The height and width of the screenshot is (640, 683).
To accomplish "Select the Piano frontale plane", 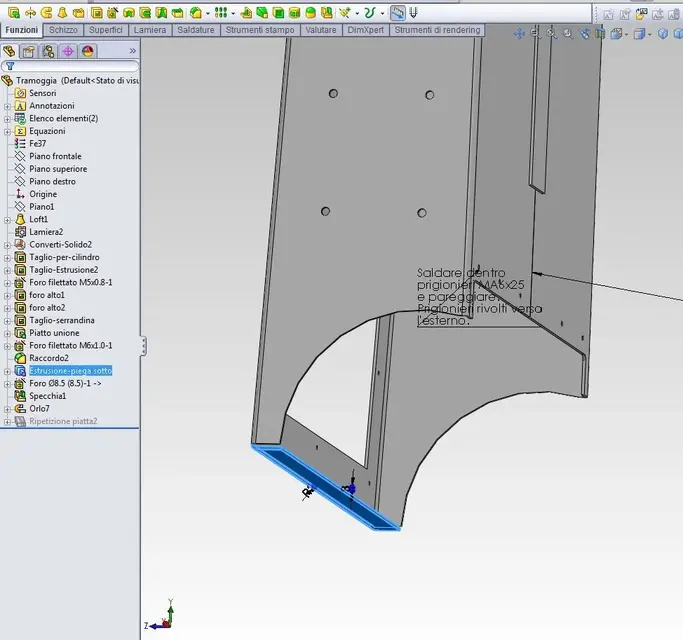I will click(55, 156).
